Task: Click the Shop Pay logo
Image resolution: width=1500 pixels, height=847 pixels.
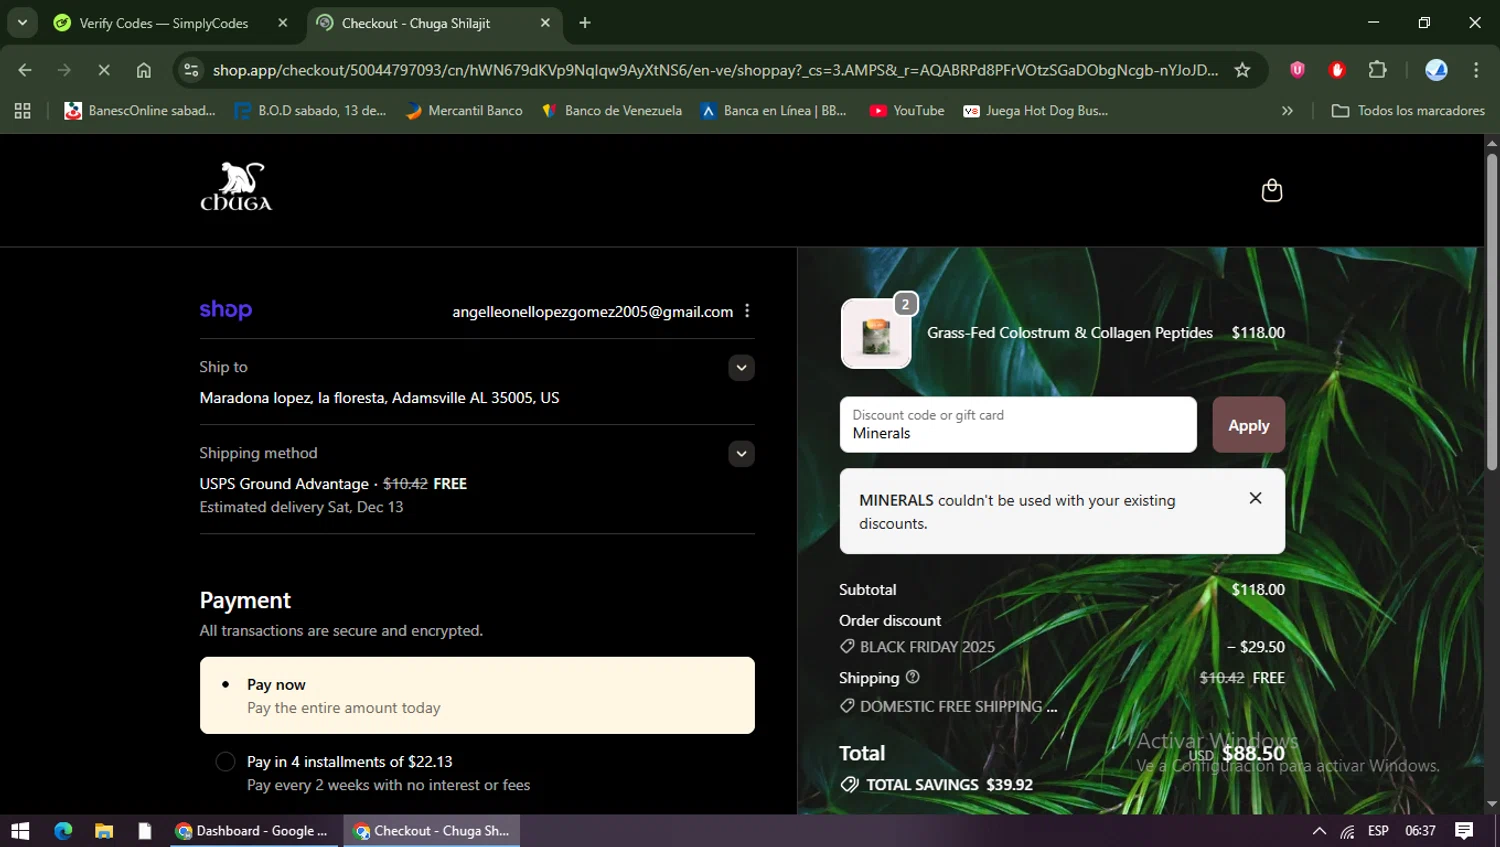Action: click(x=226, y=310)
